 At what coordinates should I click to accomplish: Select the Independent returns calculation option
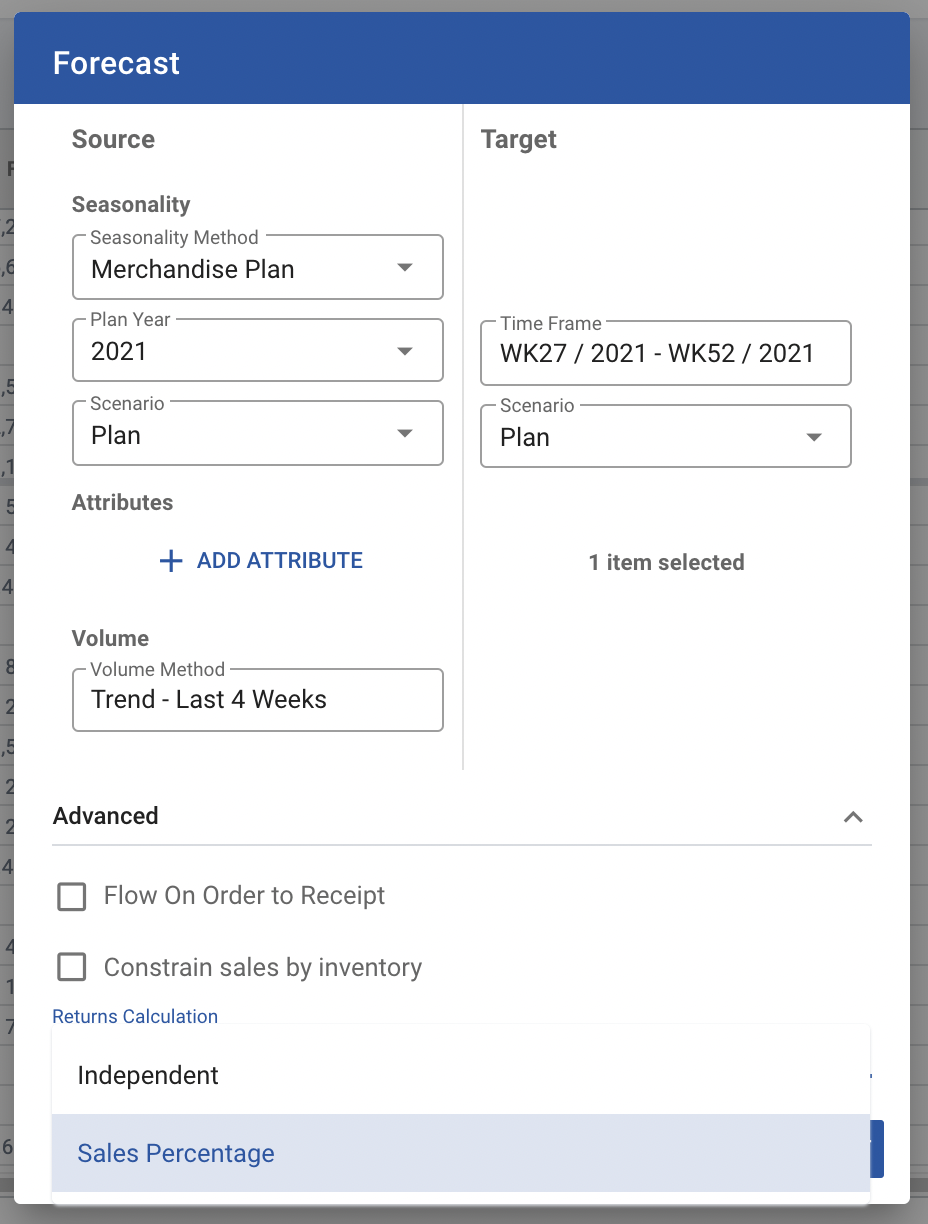[x=148, y=1076]
